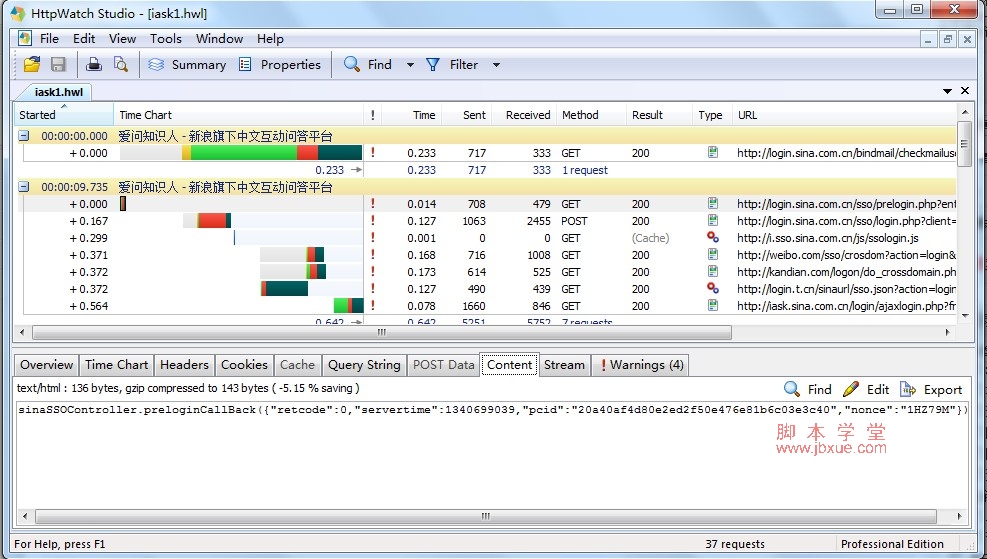The image size is (987, 559).
Task: Switch to the Overview tab
Action: 47,364
